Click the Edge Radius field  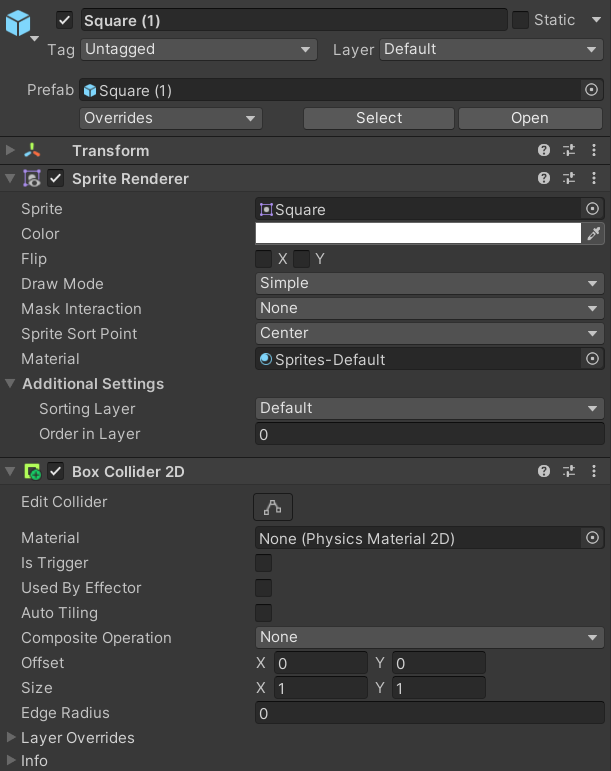[430, 713]
